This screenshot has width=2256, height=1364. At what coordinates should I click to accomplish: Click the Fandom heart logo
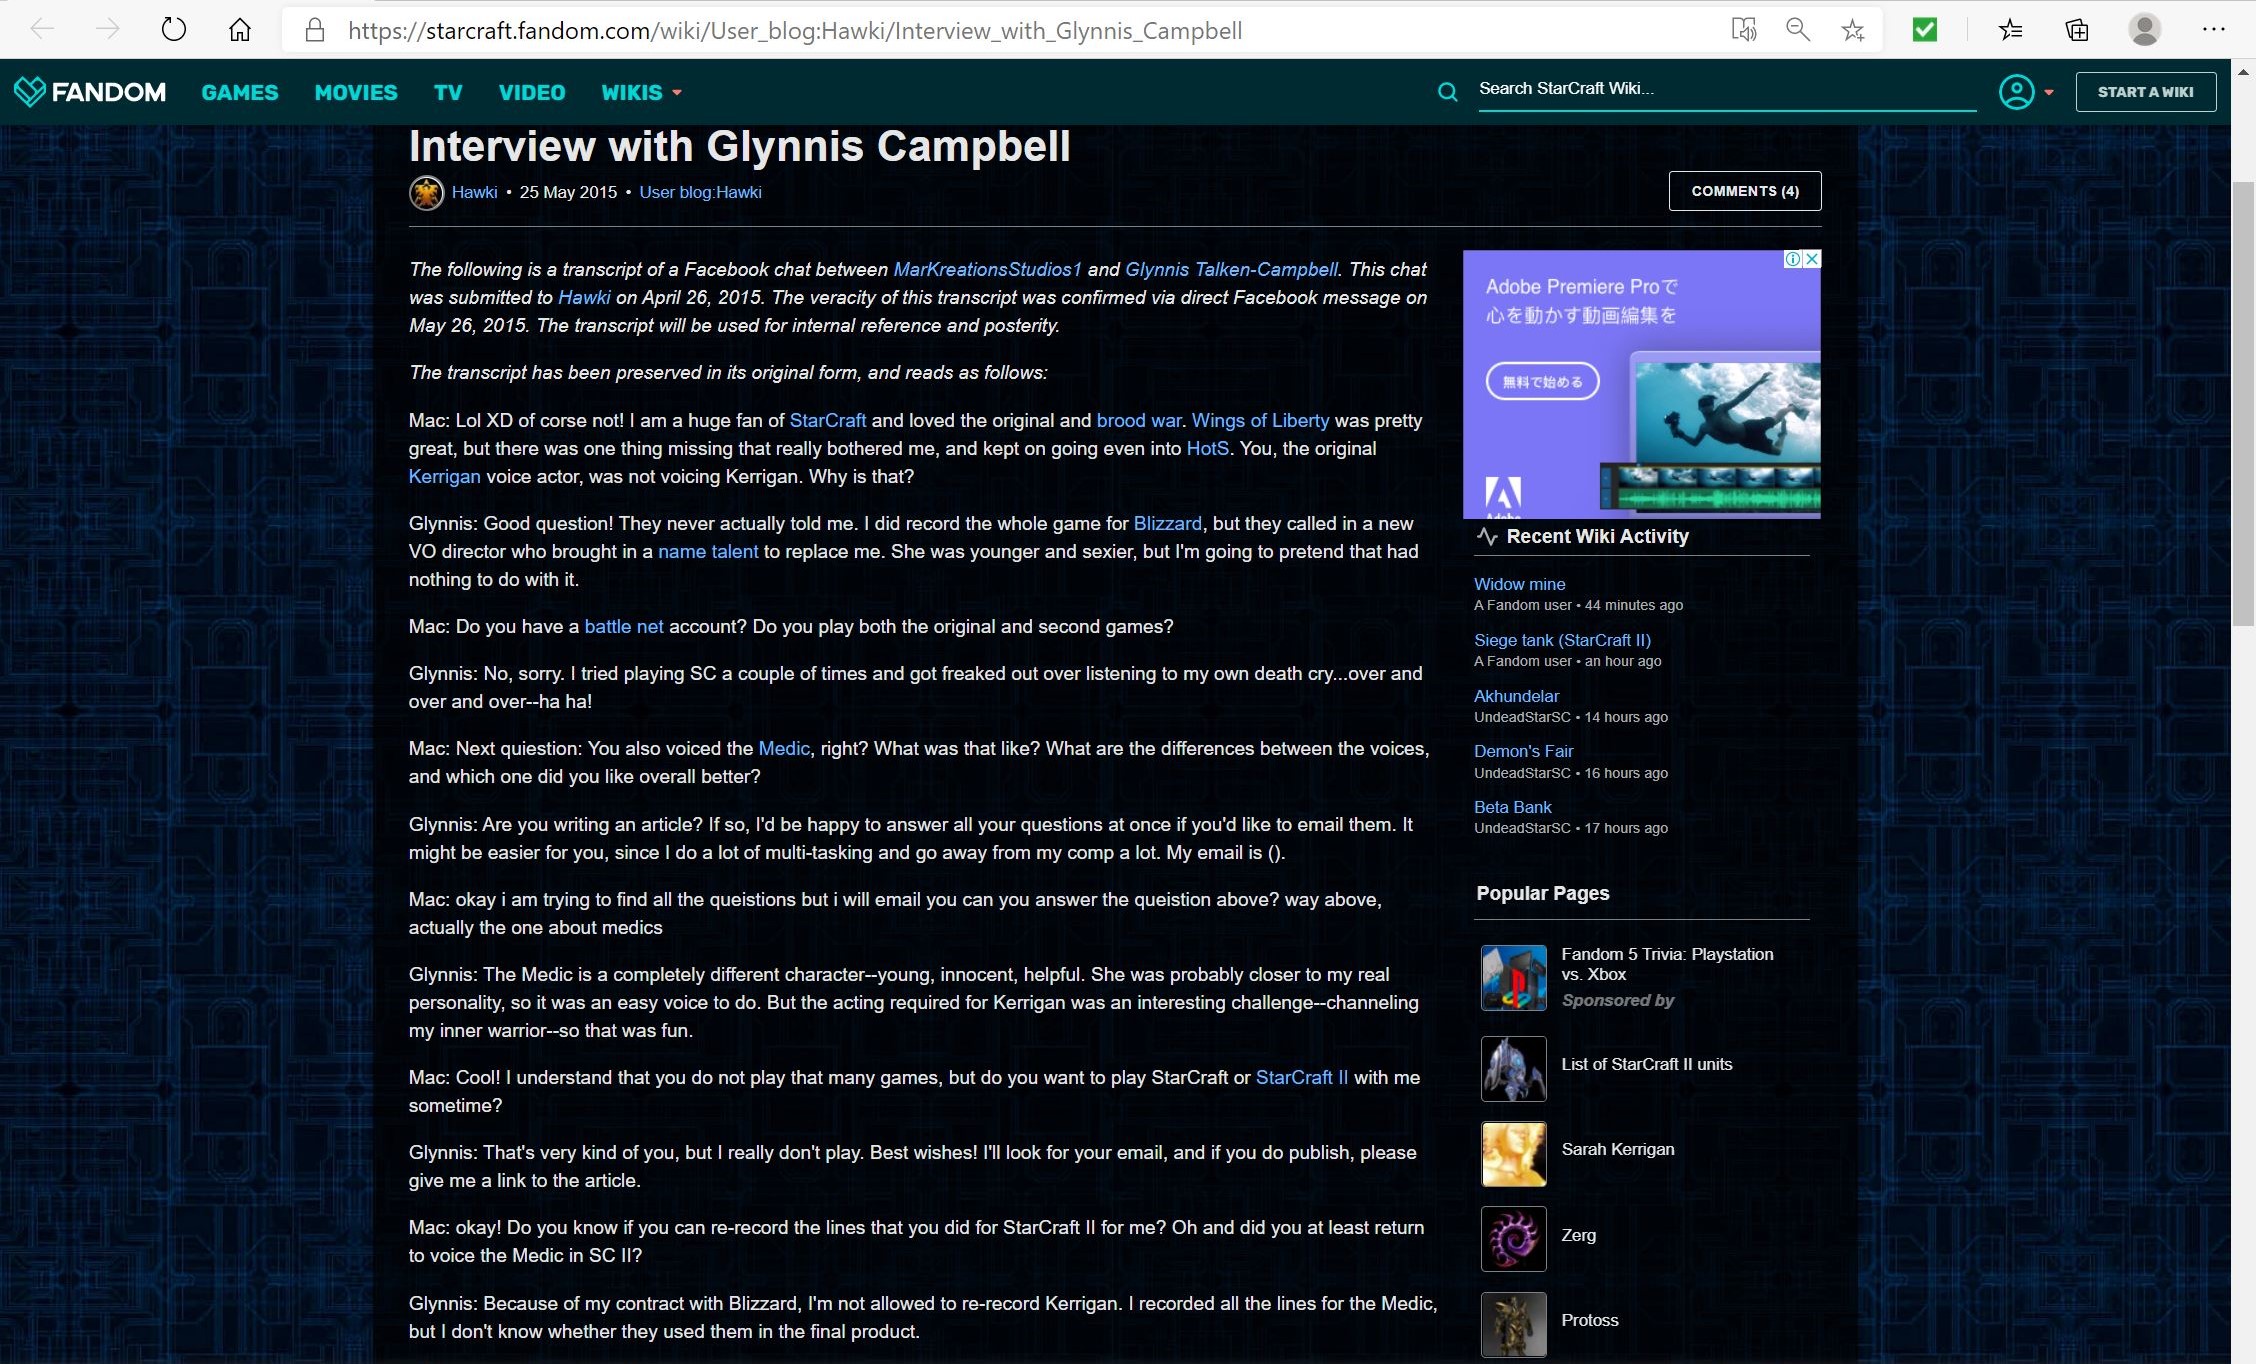[x=30, y=91]
